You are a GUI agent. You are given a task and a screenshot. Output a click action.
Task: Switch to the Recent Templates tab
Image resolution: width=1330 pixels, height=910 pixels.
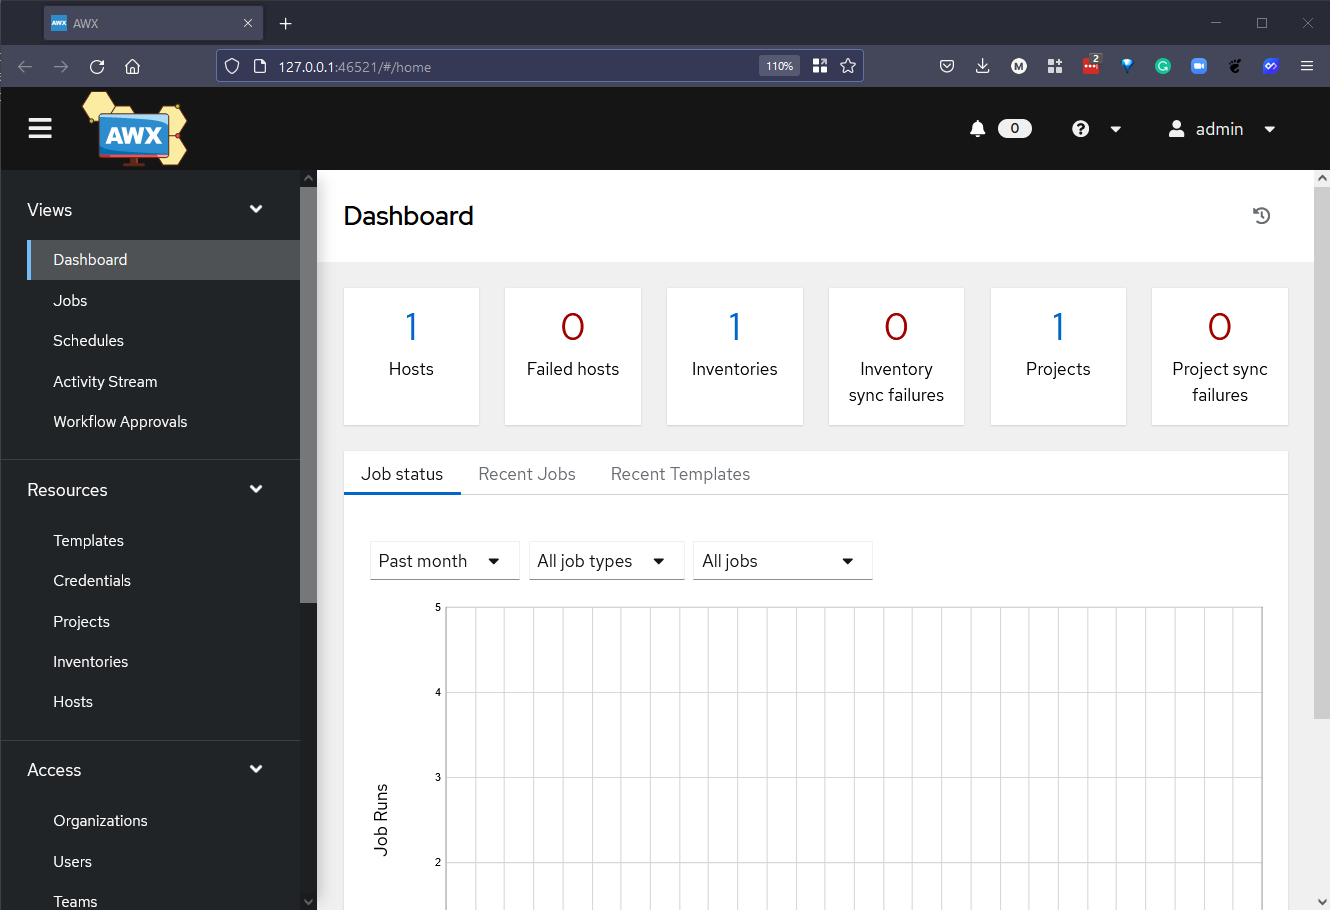[x=680, y=473]
